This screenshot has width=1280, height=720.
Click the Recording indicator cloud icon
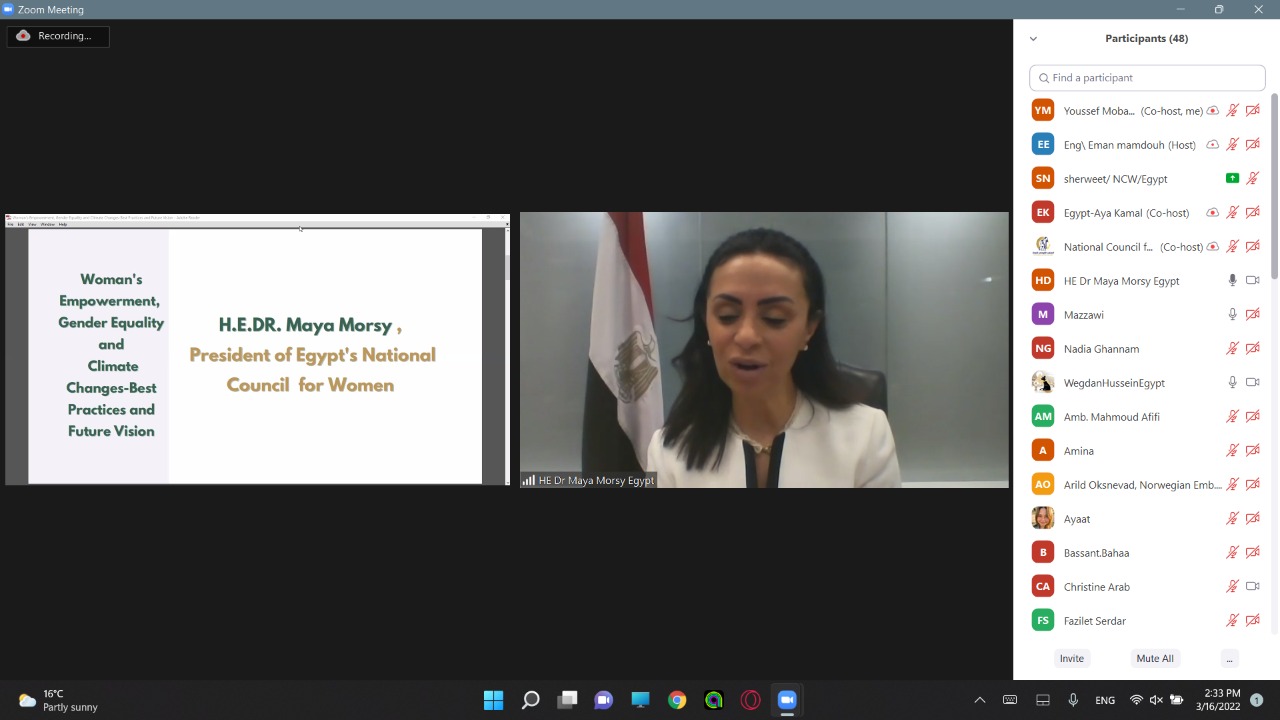[x=23, y=36]
